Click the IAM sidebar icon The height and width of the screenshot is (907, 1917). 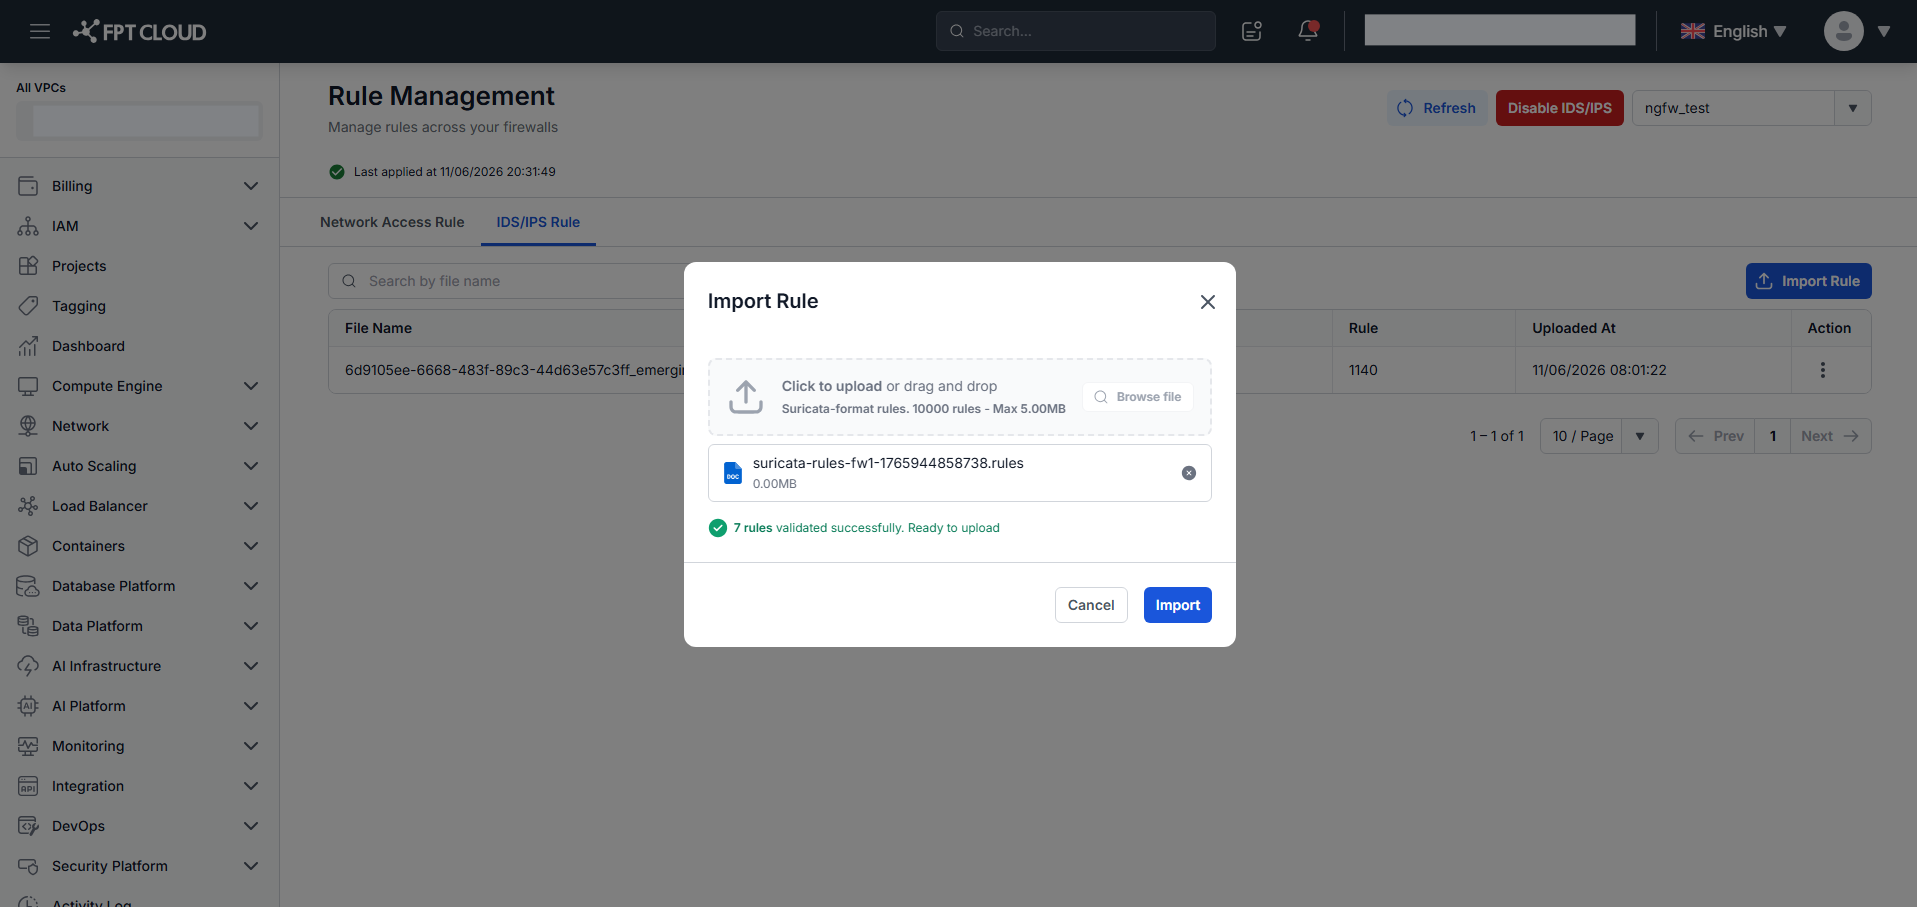coord(28,226)
